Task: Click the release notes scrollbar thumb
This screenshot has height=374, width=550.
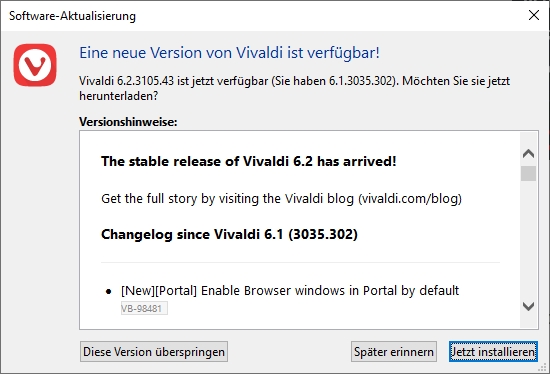Action: 528,173
